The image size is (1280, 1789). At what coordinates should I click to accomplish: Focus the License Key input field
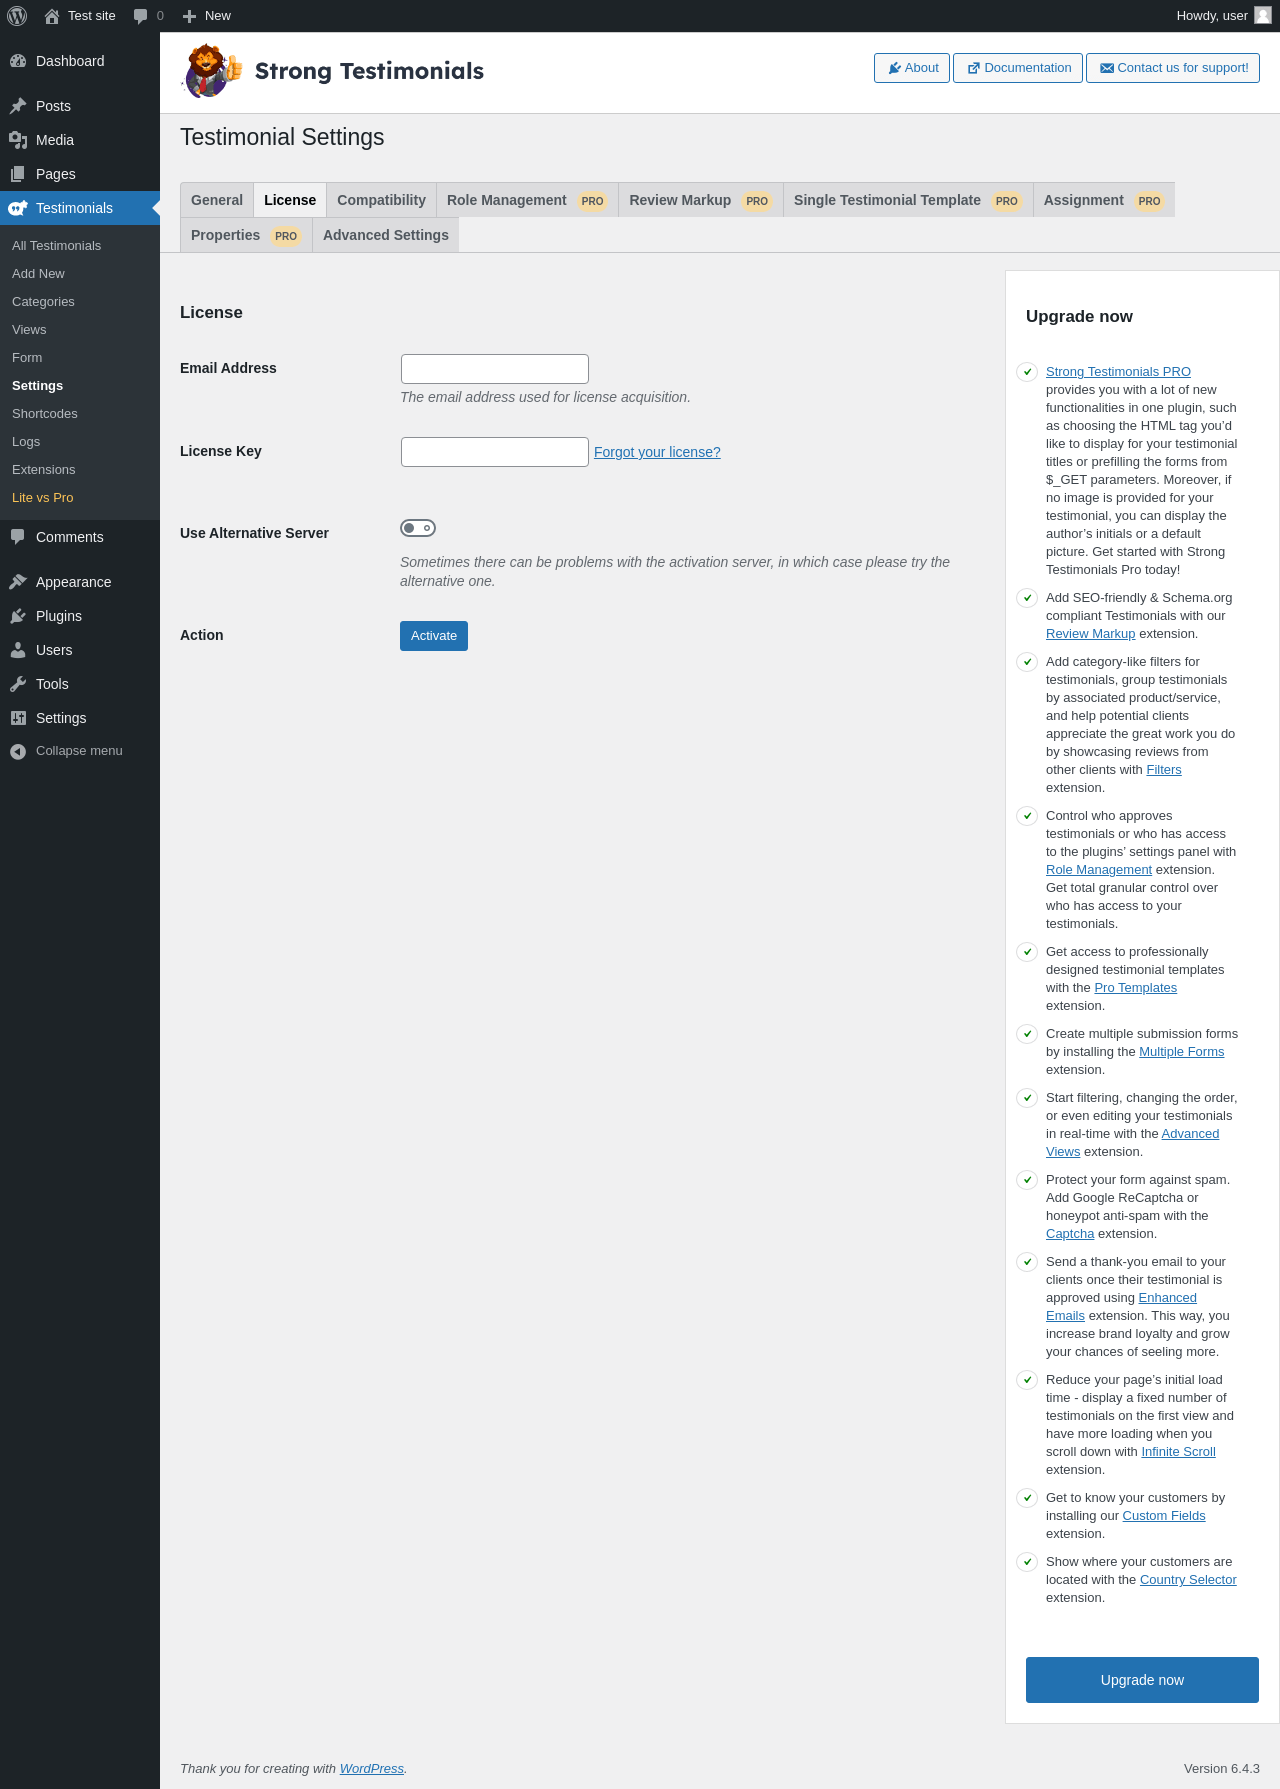(495, 452)
